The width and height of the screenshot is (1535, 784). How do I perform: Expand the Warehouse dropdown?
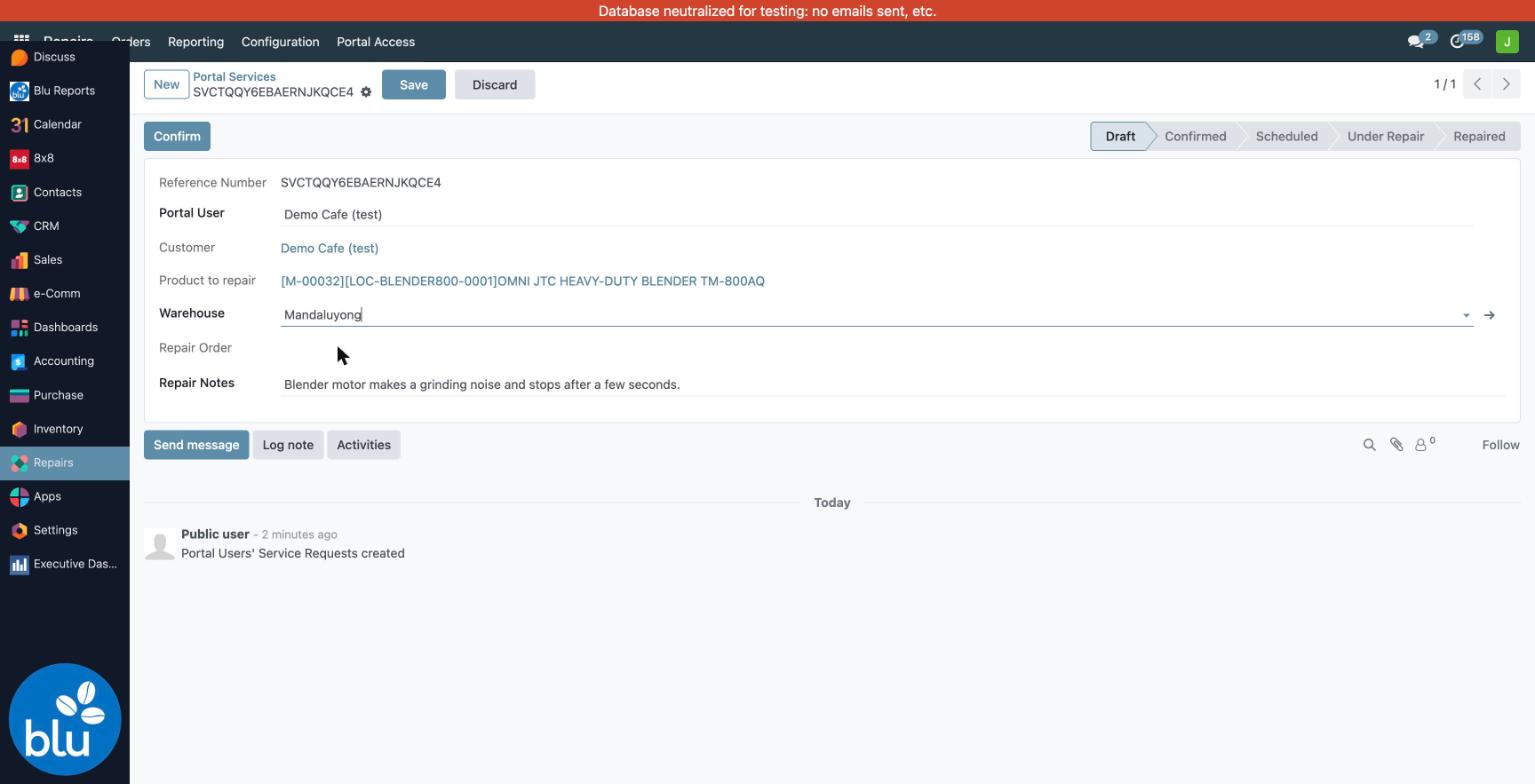point(1466,316)
